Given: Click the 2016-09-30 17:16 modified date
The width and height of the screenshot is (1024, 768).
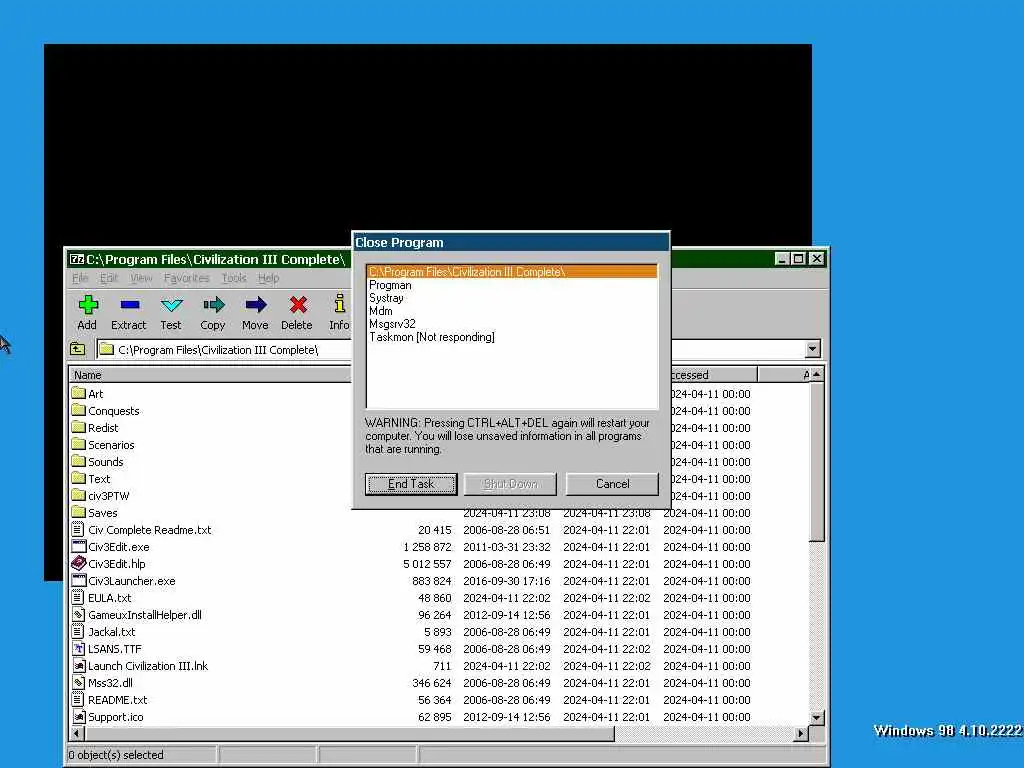Looking at the screenshot, I should coord(507,581).
